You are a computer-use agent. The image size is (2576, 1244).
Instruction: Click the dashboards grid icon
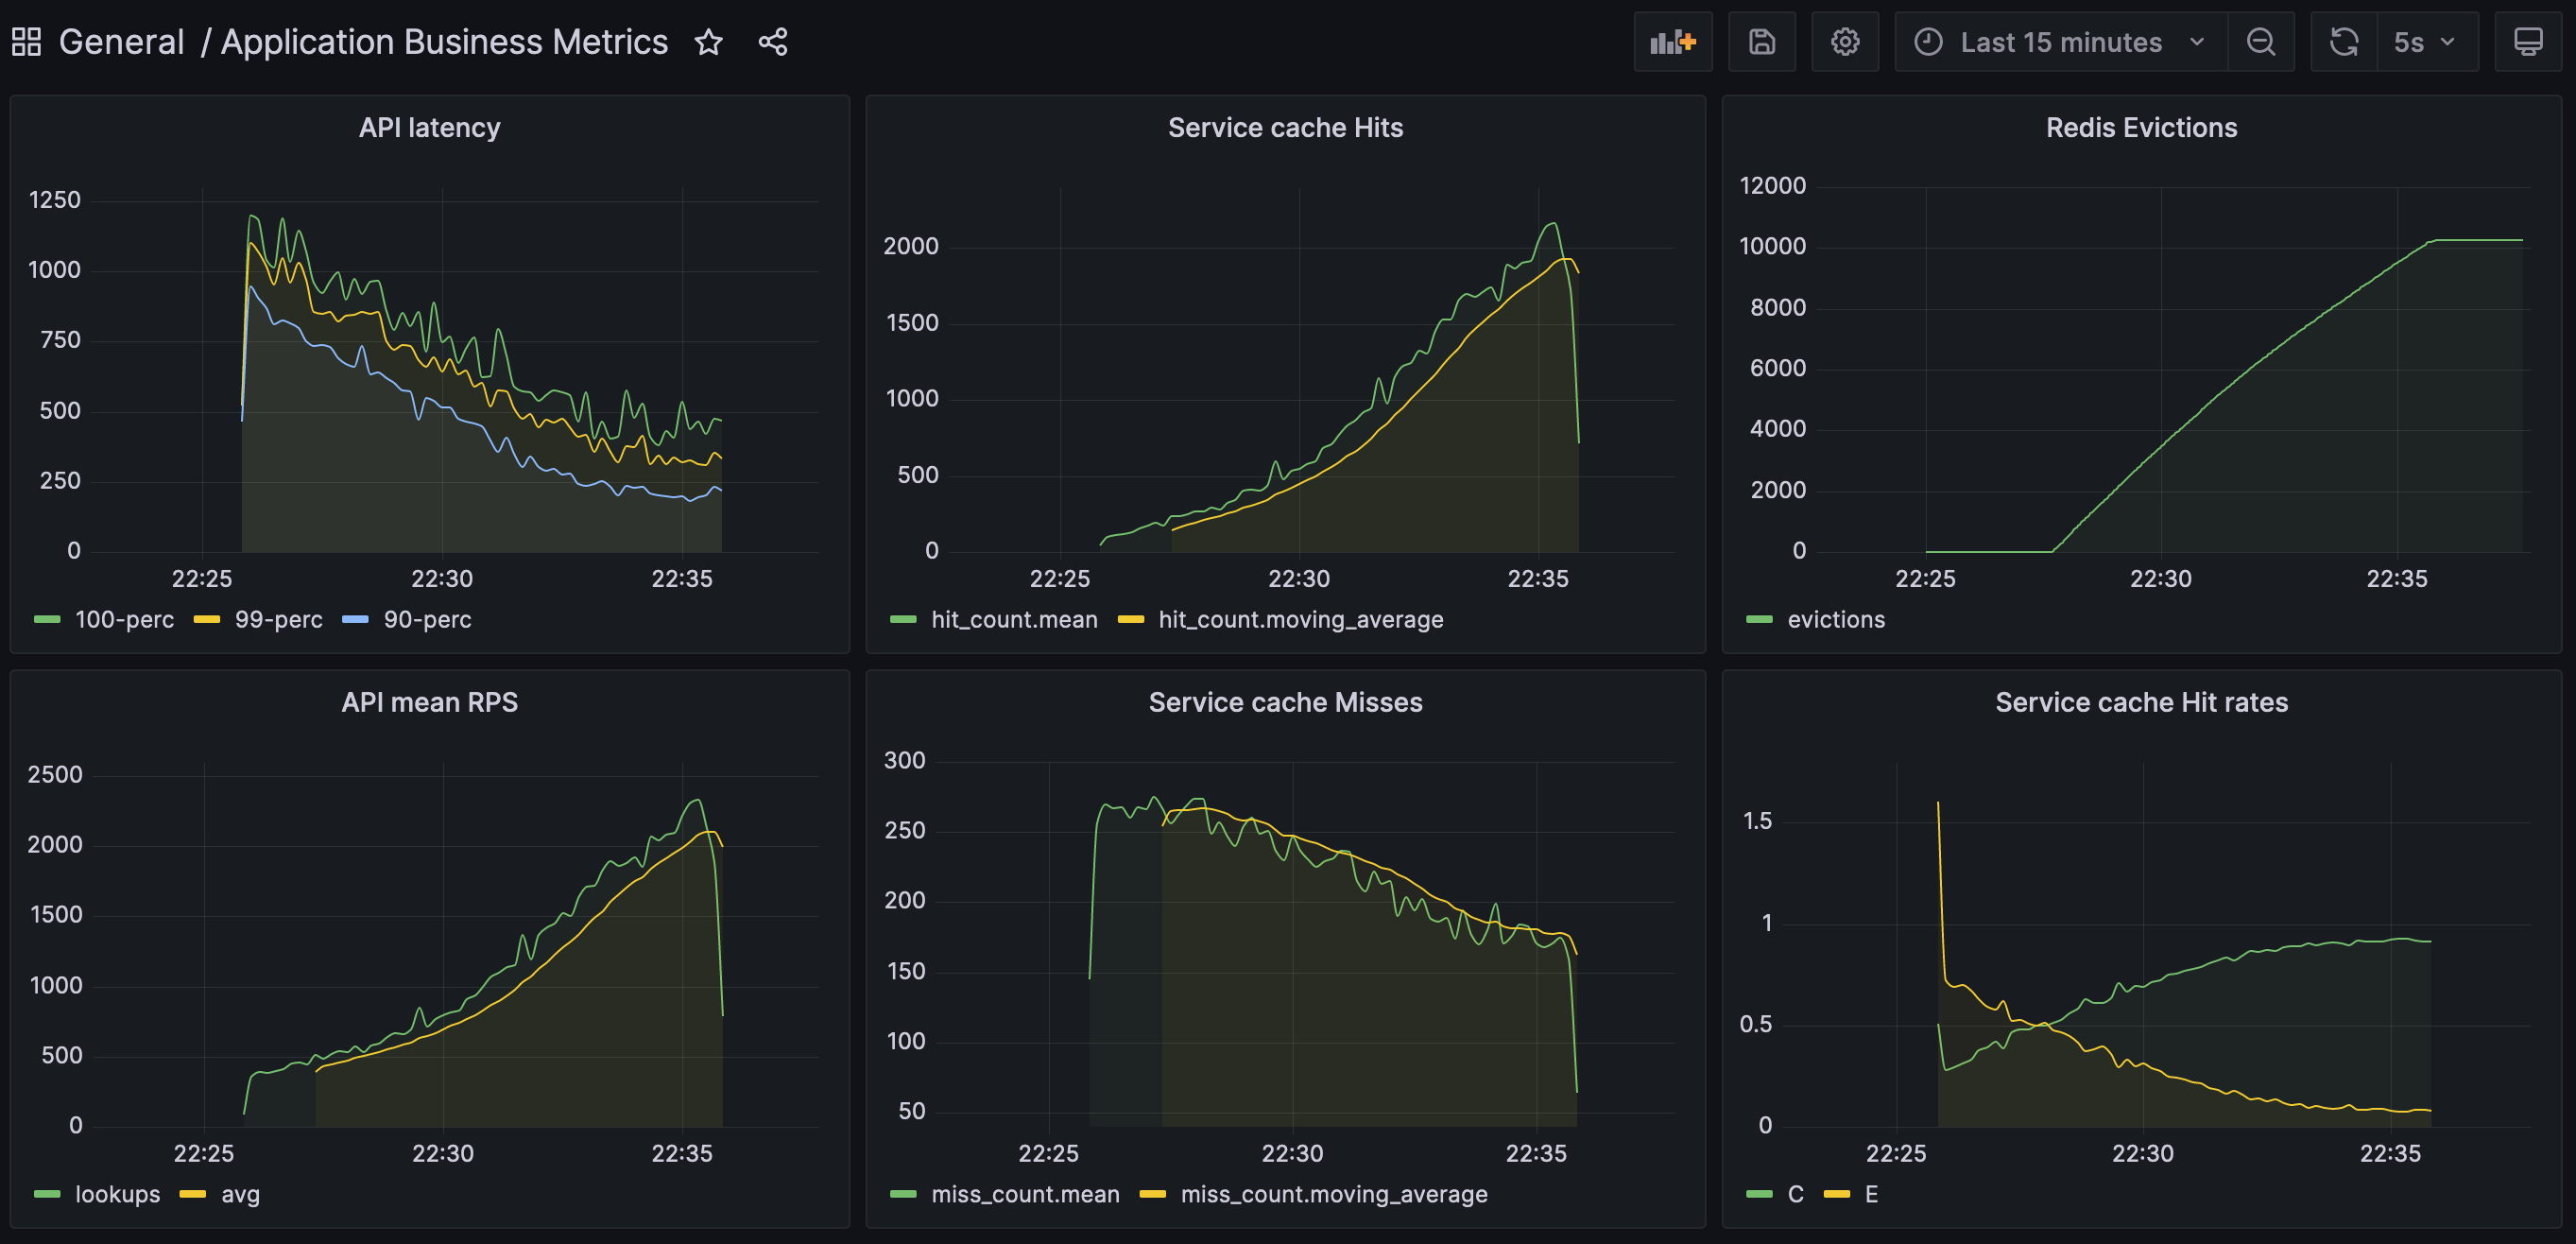point(26,42)
